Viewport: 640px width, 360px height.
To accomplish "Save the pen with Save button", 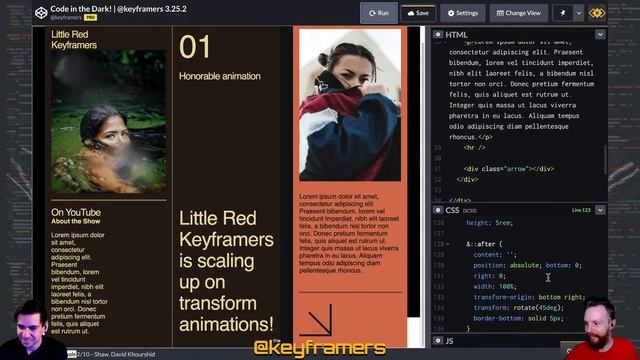I will point(418,13).
